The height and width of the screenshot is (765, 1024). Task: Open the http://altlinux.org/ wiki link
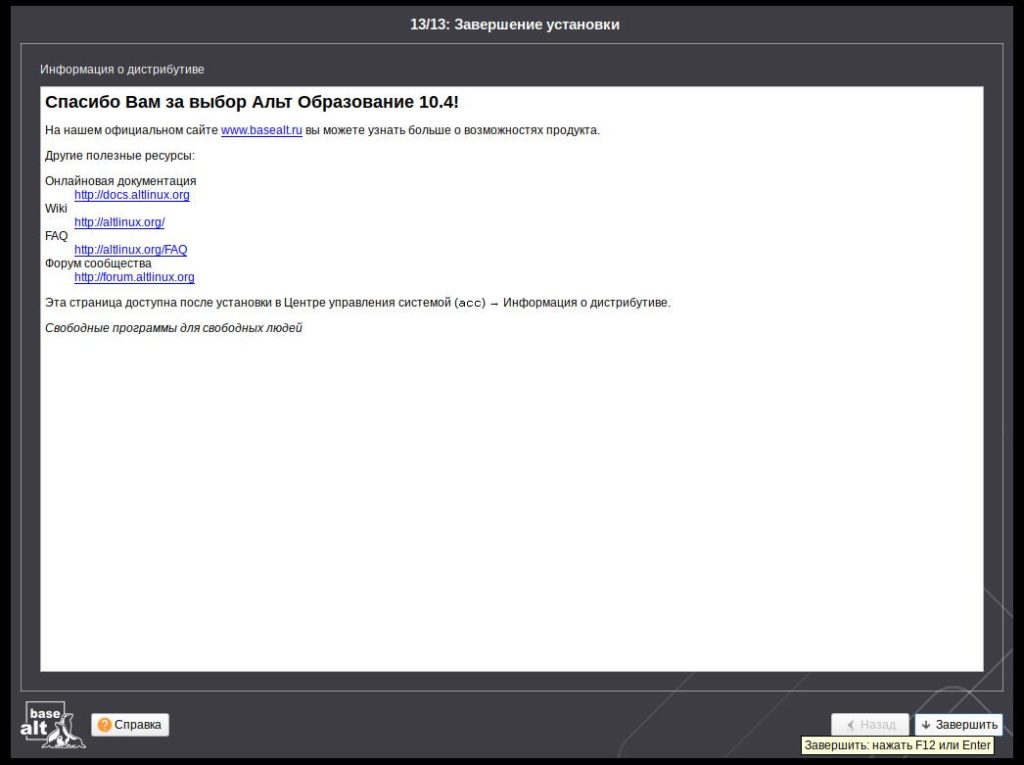click(x=119, y=222)
